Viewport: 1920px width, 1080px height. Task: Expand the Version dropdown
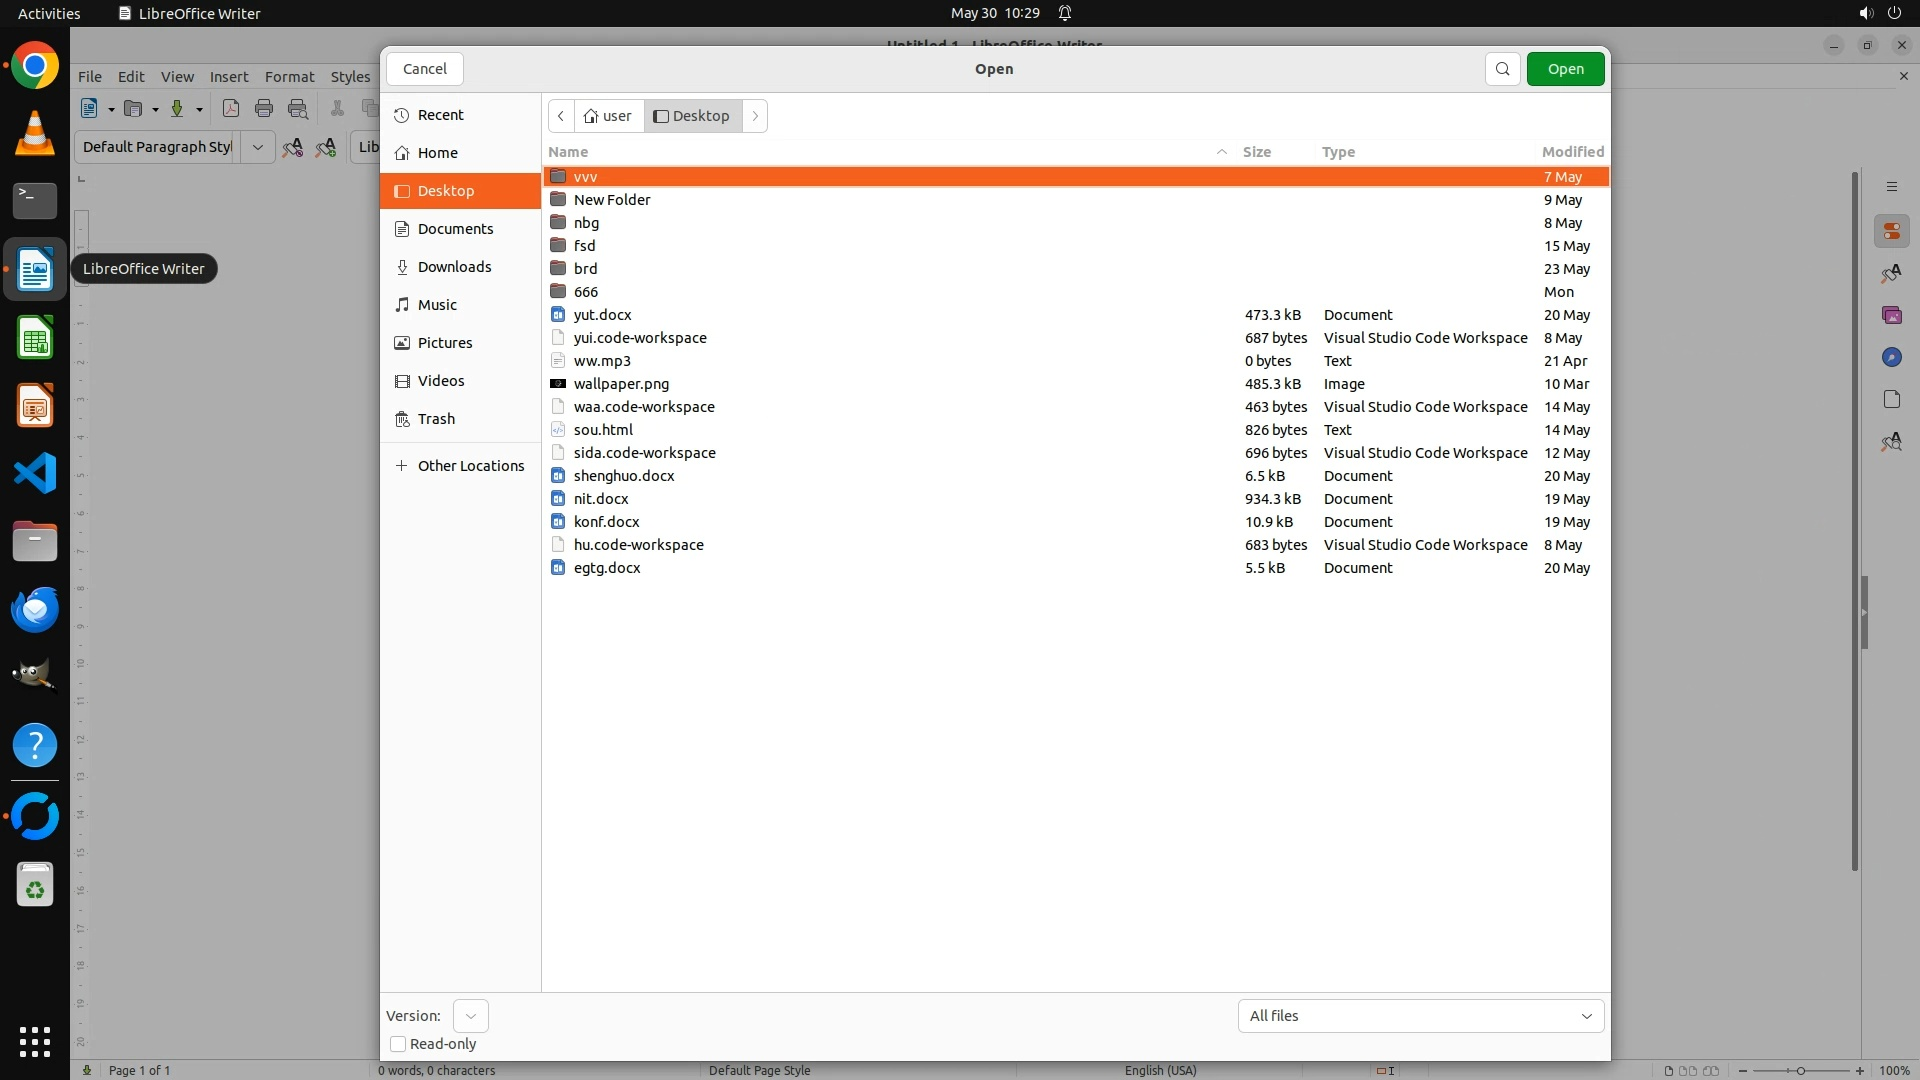click(470, 1016)
